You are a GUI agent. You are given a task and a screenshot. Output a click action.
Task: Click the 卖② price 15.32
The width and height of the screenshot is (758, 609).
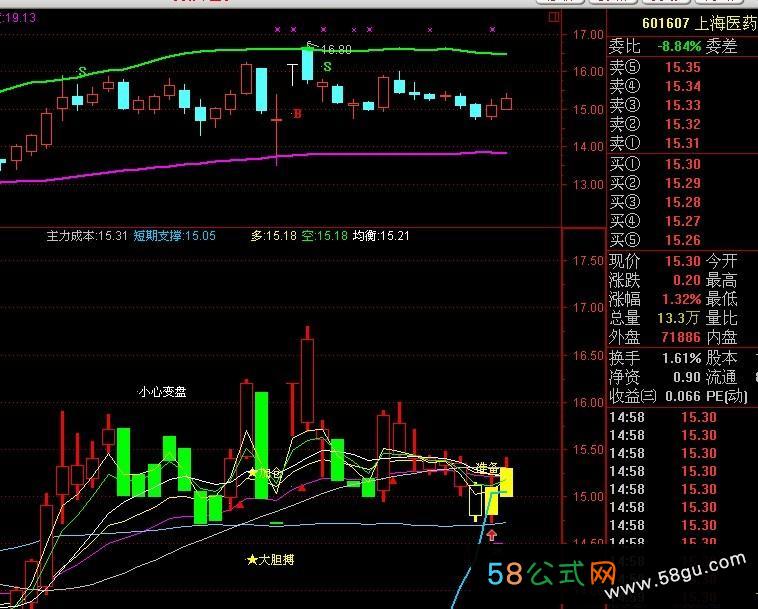(683, 124)
